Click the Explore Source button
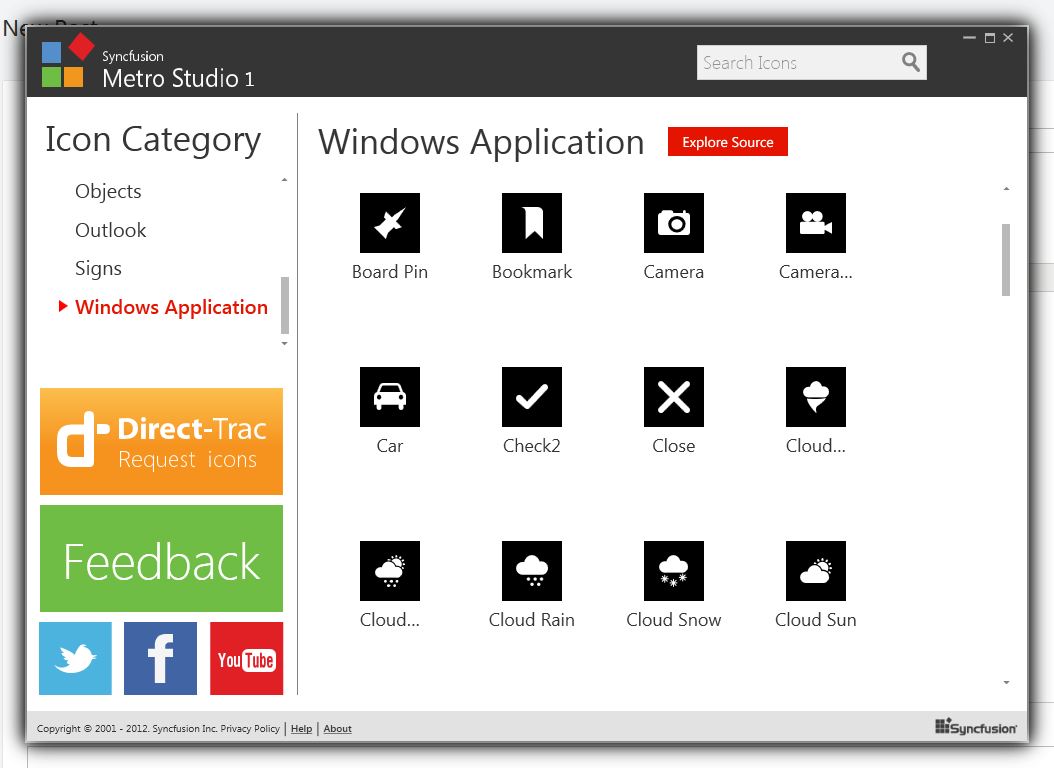 (x=727, y=142)
